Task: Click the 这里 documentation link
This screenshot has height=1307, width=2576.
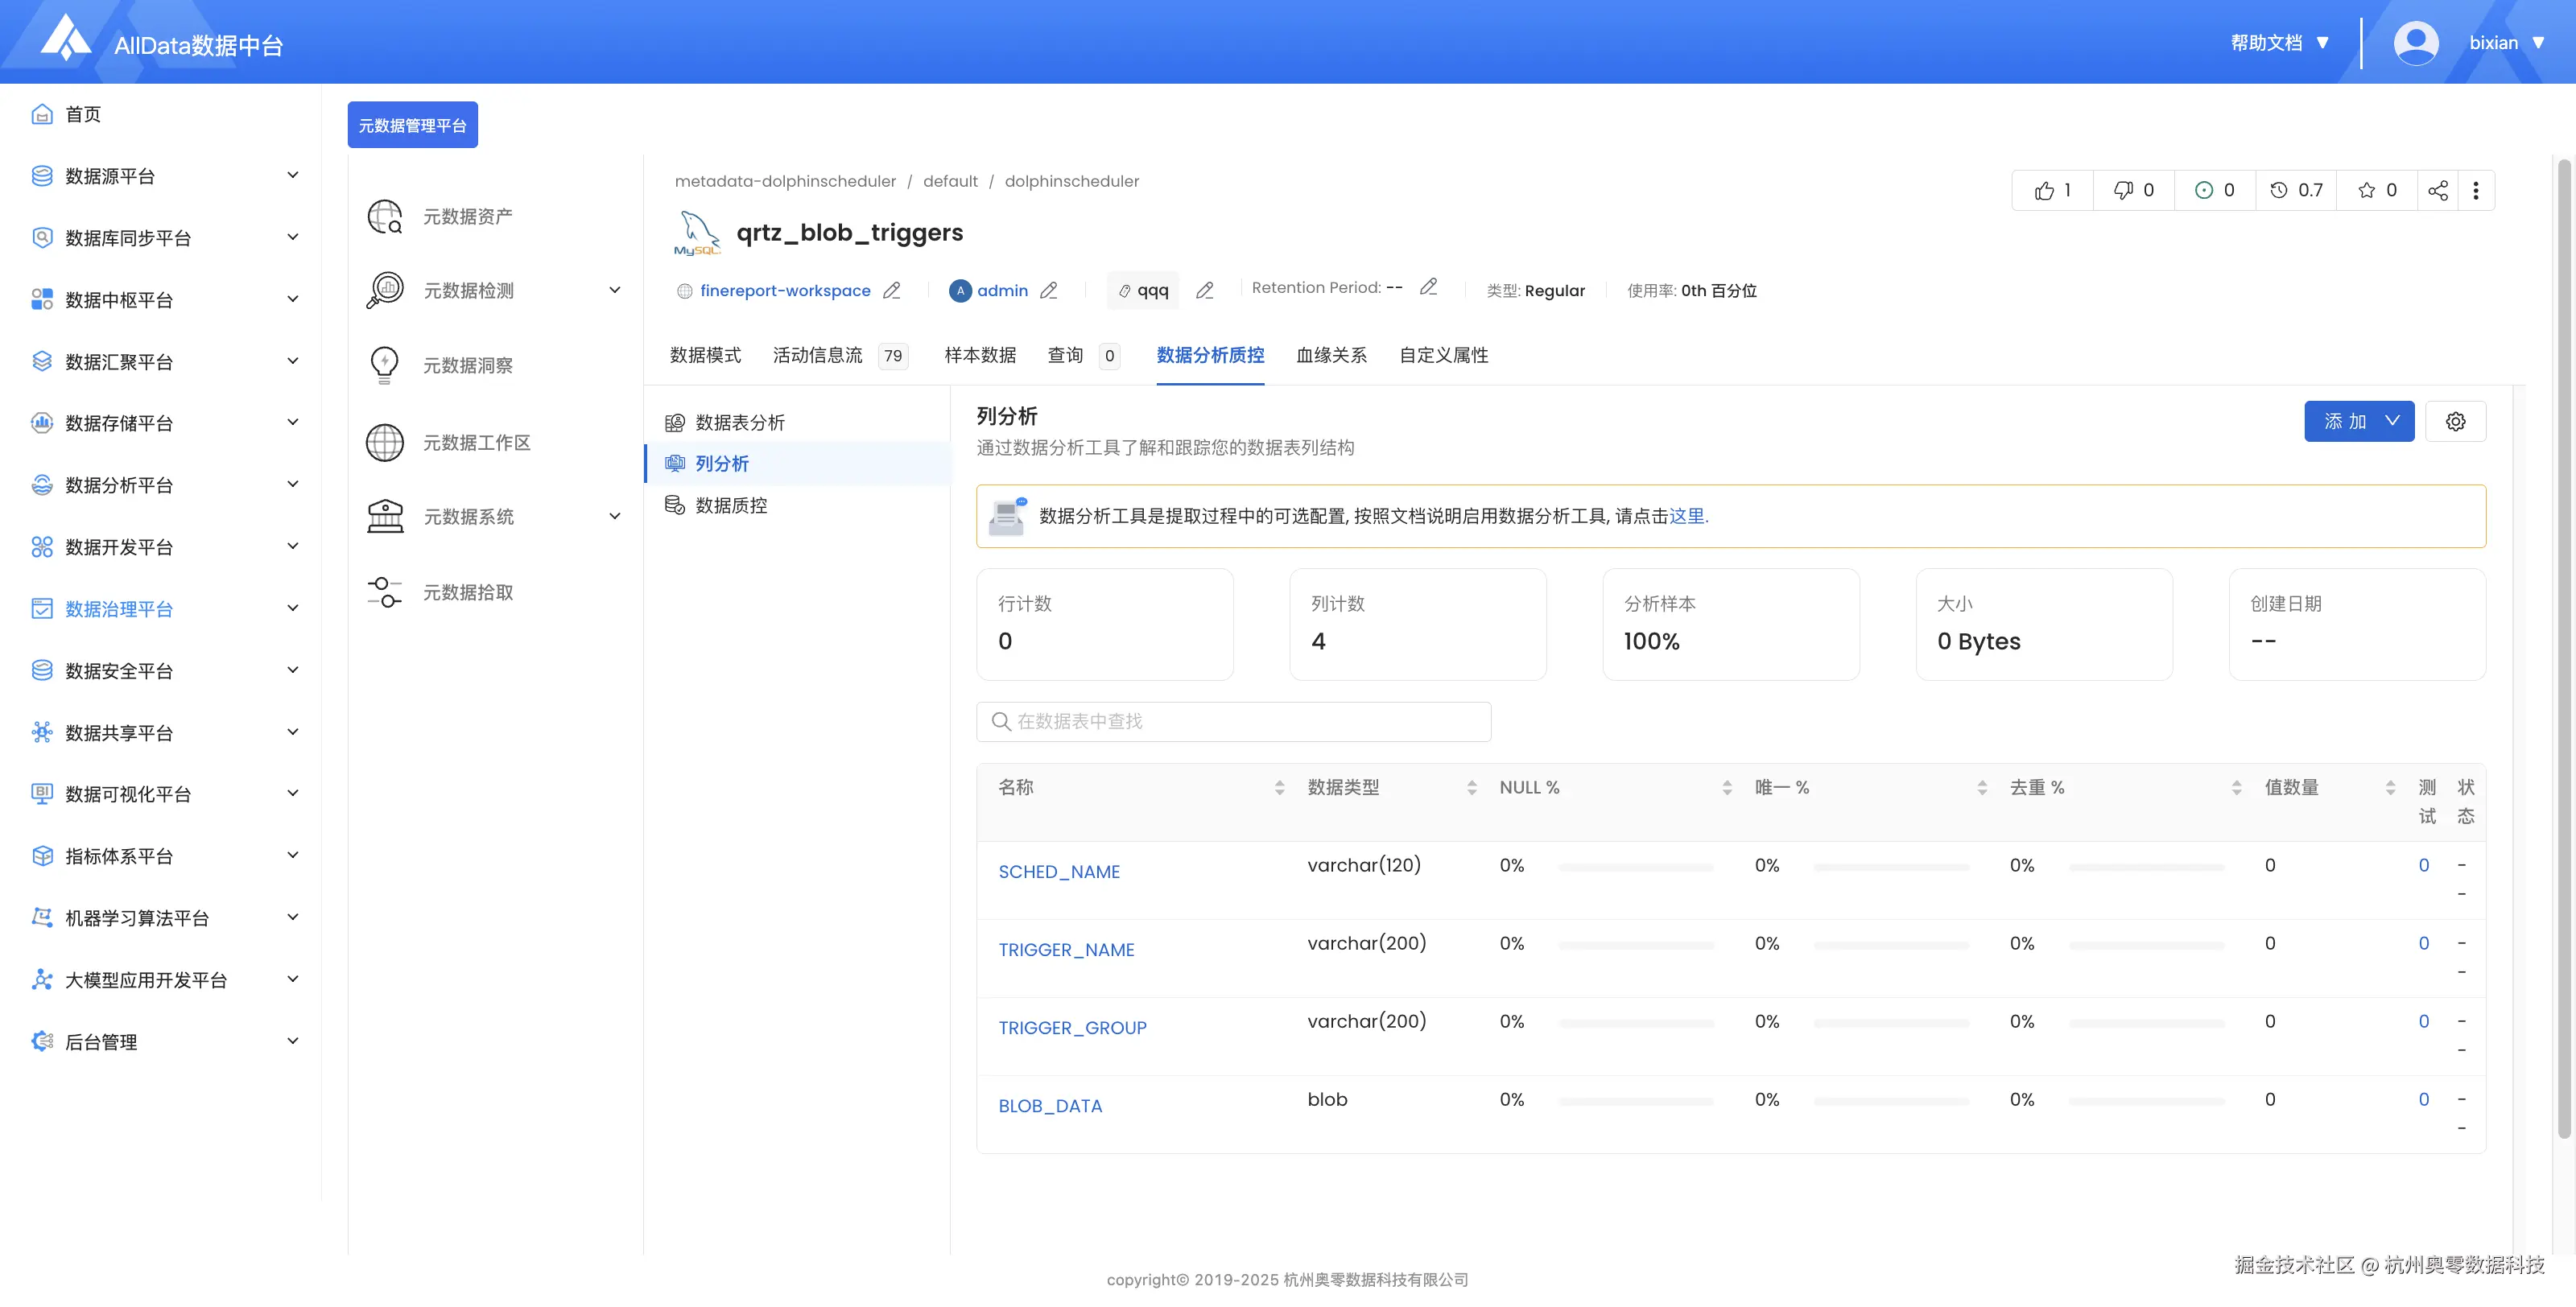Action: point(1686,516)
